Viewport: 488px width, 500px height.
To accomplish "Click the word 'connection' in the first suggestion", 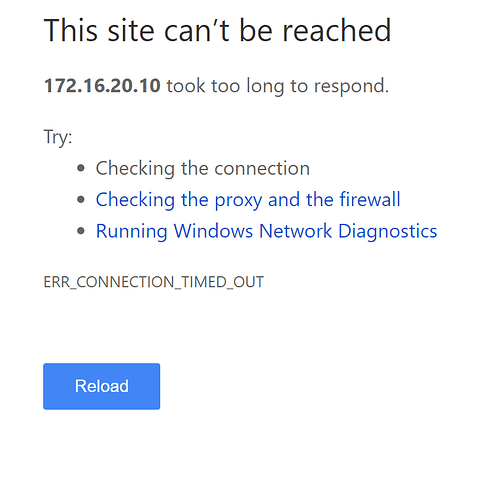I will point(262,169).
